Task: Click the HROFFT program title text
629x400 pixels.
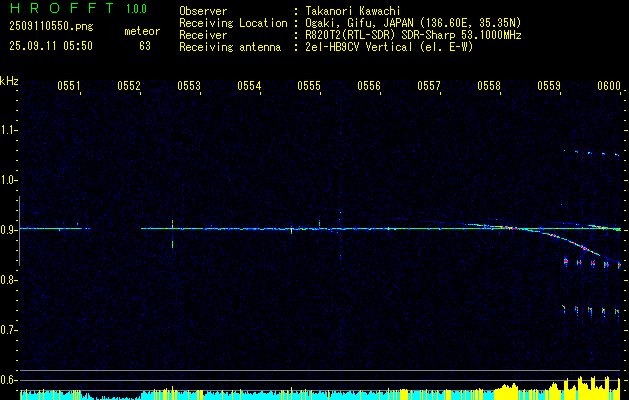Action: [62, 8]
